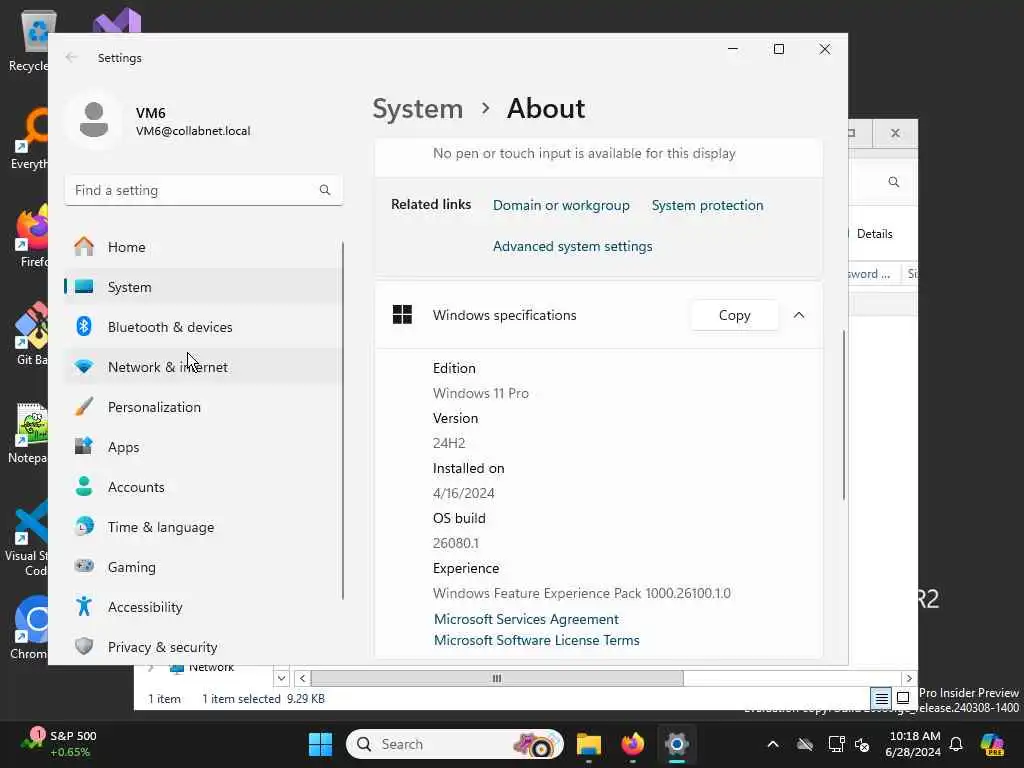Click the Installed on date 4/16/2024
The image size is (1024, 768).
tap(464, 493)
